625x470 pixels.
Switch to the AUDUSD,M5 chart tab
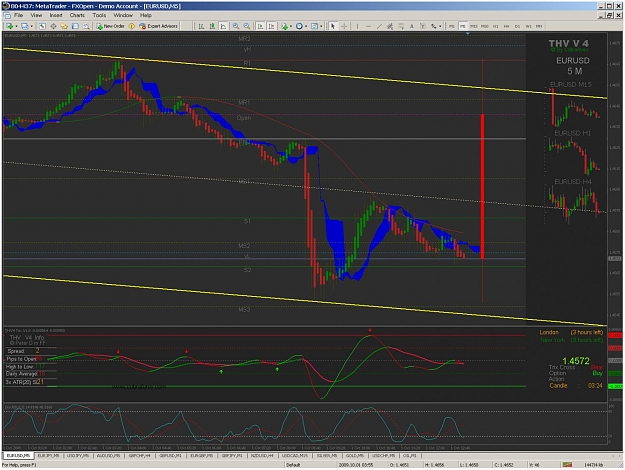tap(108, 456)
